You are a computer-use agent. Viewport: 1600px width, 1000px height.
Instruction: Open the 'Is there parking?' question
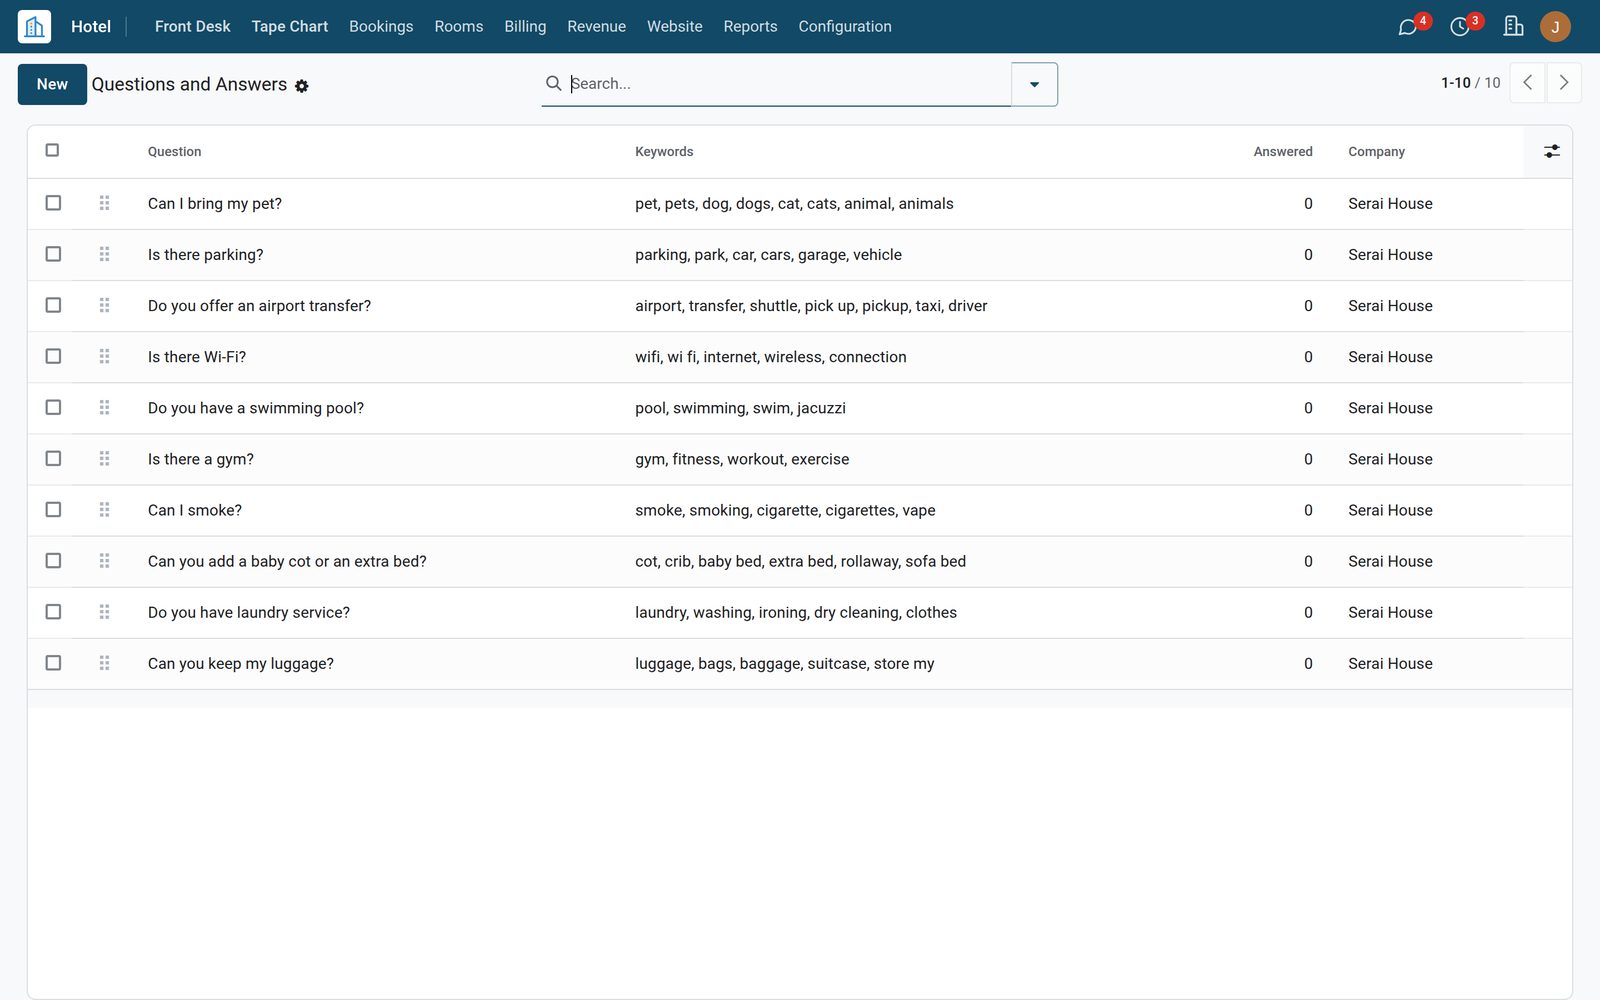pyautogui.click(x=206, y=255)
